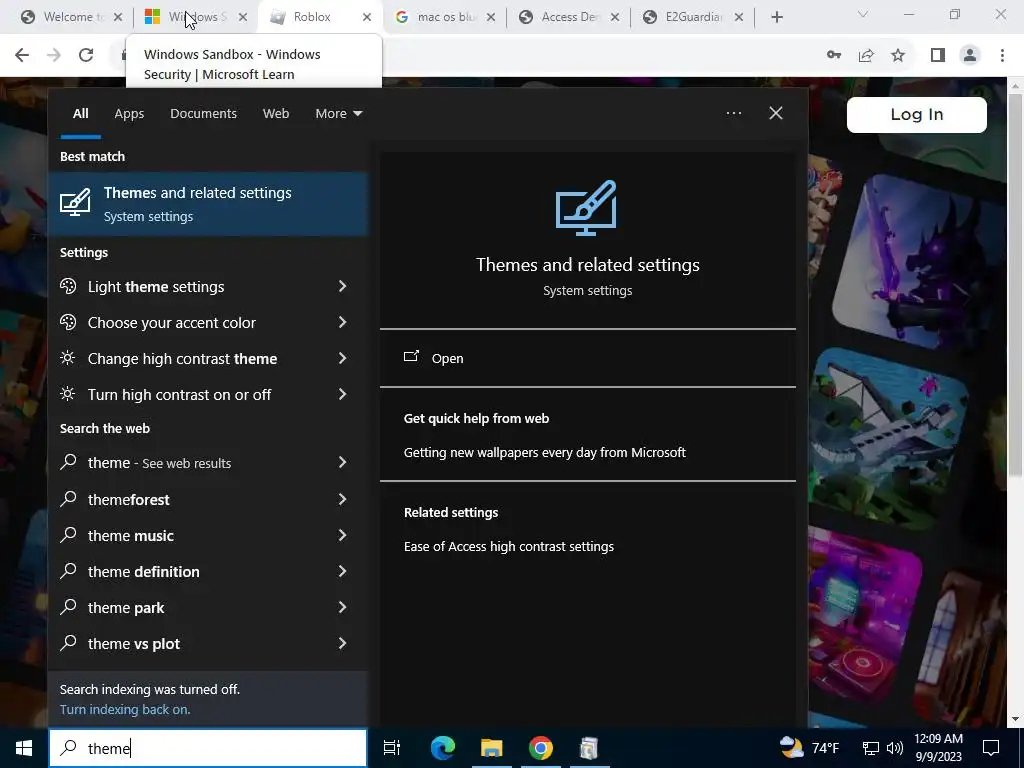Bookmark this page with the star
1024x768 pixels.
tap(898, 56)
